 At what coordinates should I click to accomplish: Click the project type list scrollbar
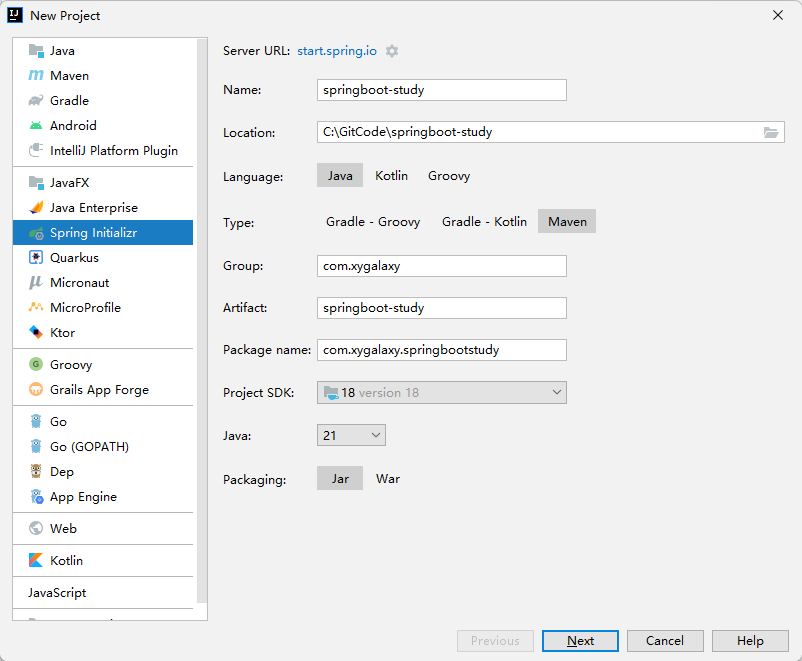pos(201,300)
